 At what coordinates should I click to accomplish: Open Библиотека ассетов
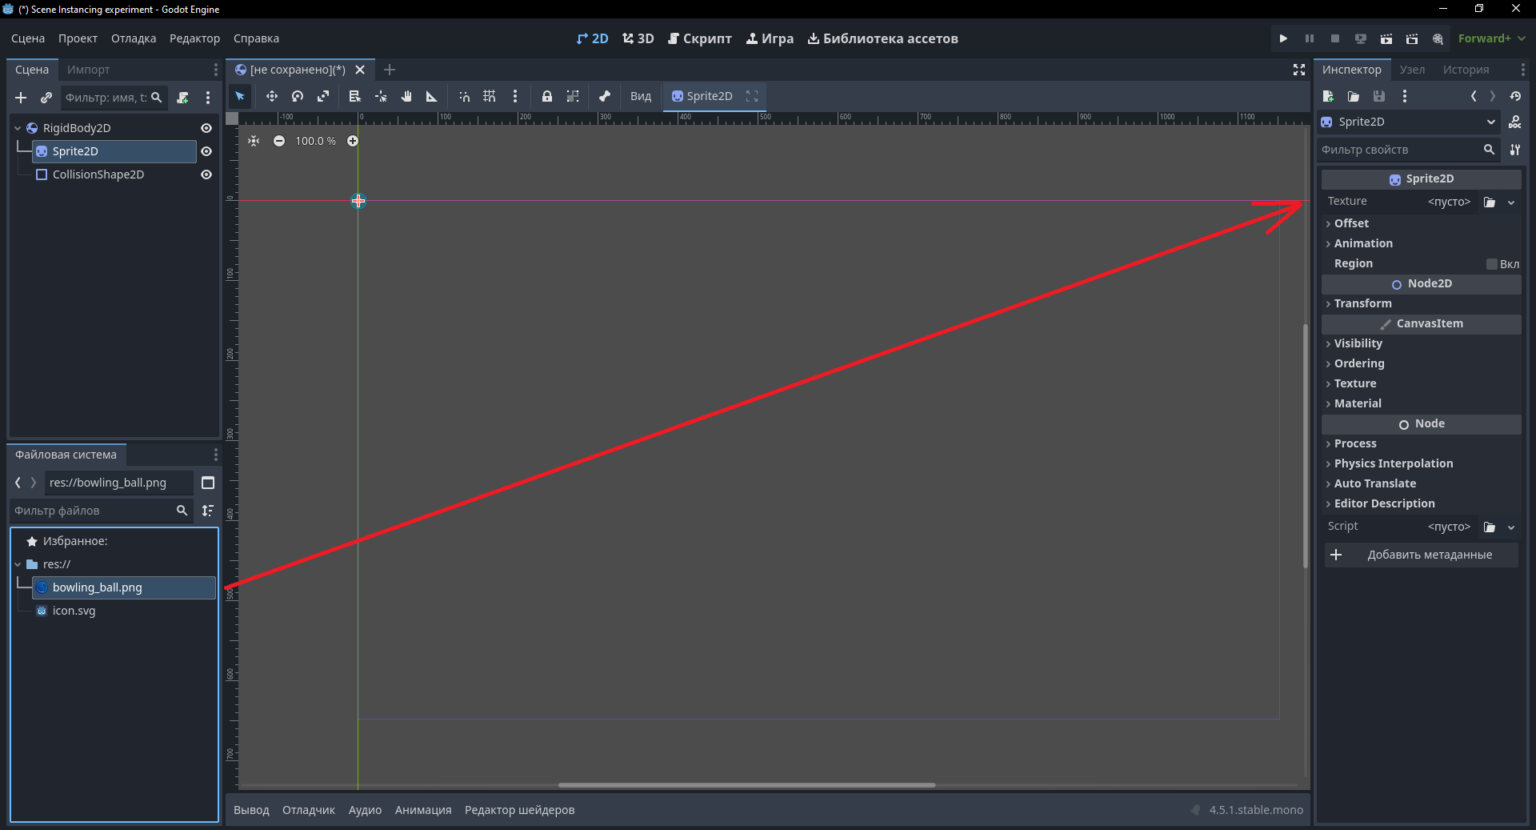click(x=883, y=39)
